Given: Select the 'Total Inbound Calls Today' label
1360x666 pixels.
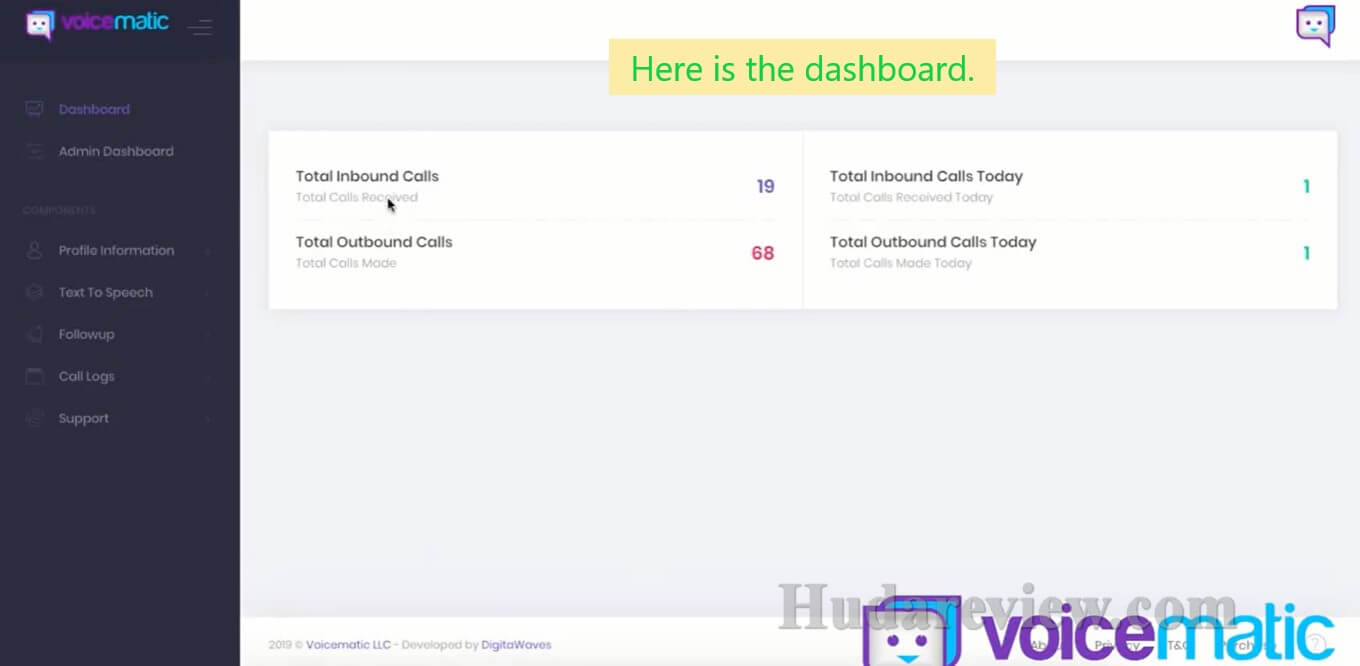Looking at the screenshot, I should (x=926, y=176).
